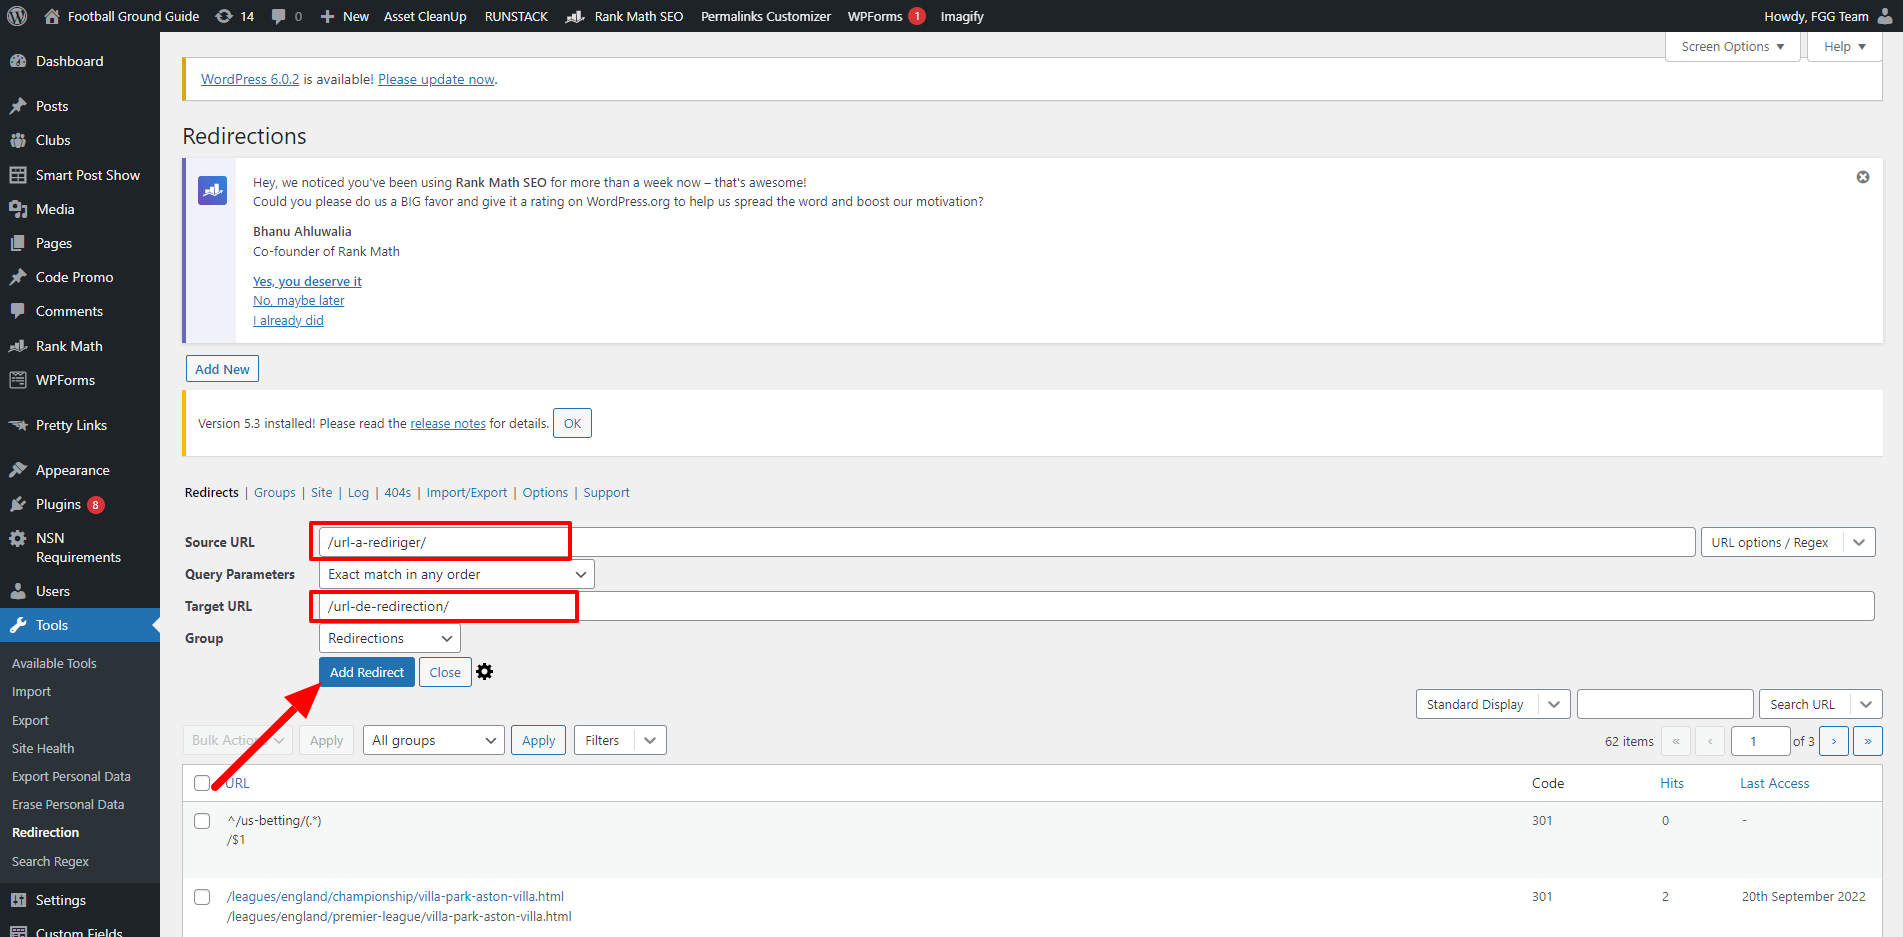Click the gear icon beside Close button

pos(485,672)
